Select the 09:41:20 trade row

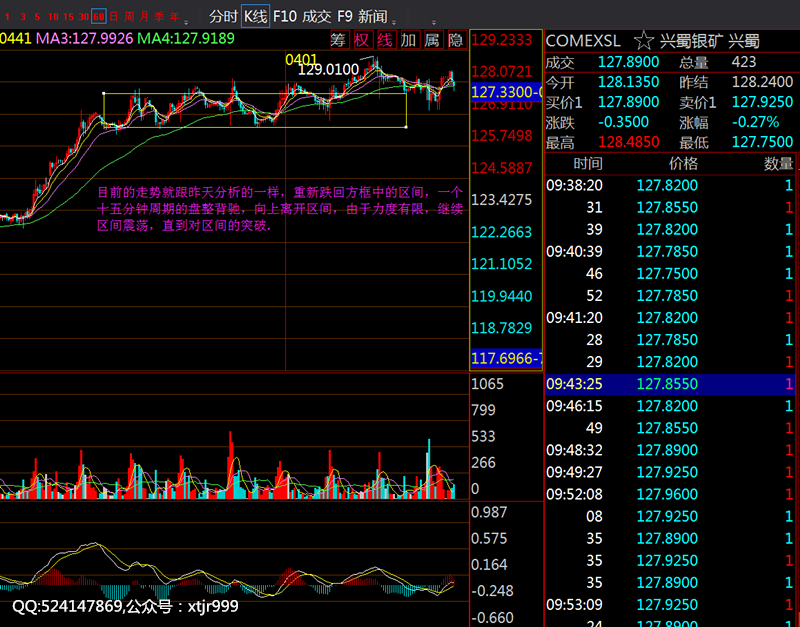tap(670, 318)
